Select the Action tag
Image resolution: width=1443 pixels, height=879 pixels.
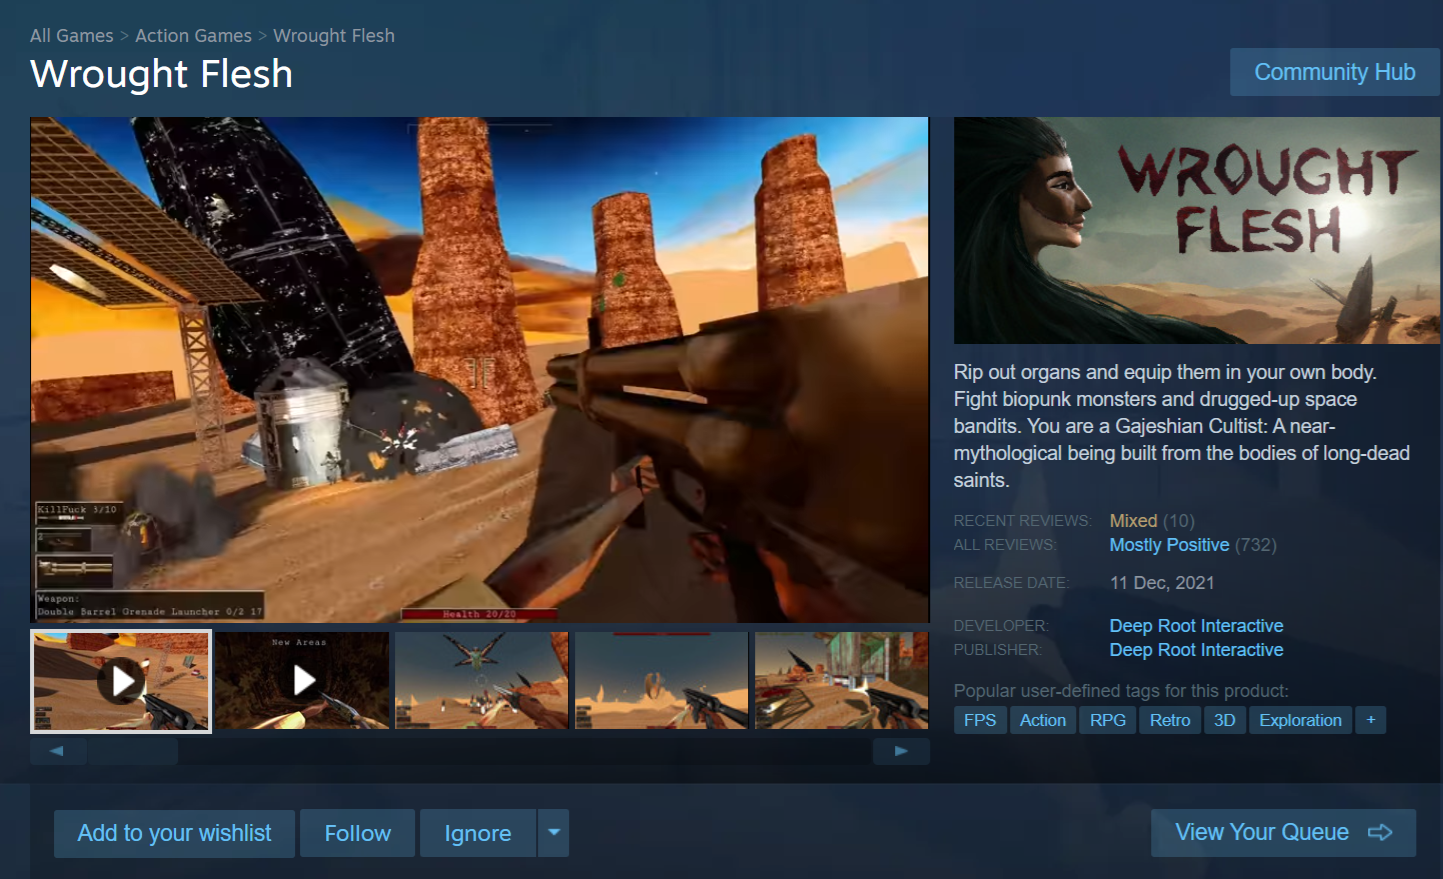coord(1043,720)
